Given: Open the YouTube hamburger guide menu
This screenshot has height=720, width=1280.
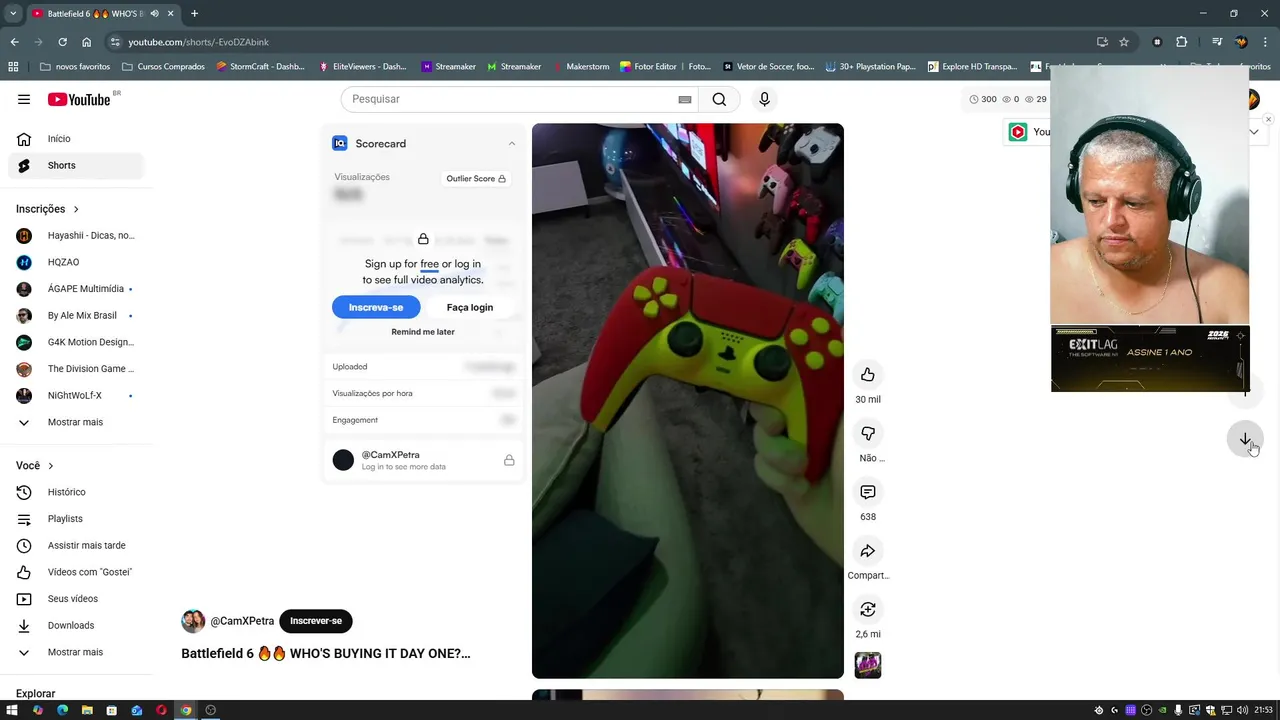Looking at the screenshot, I should (24, 99).
